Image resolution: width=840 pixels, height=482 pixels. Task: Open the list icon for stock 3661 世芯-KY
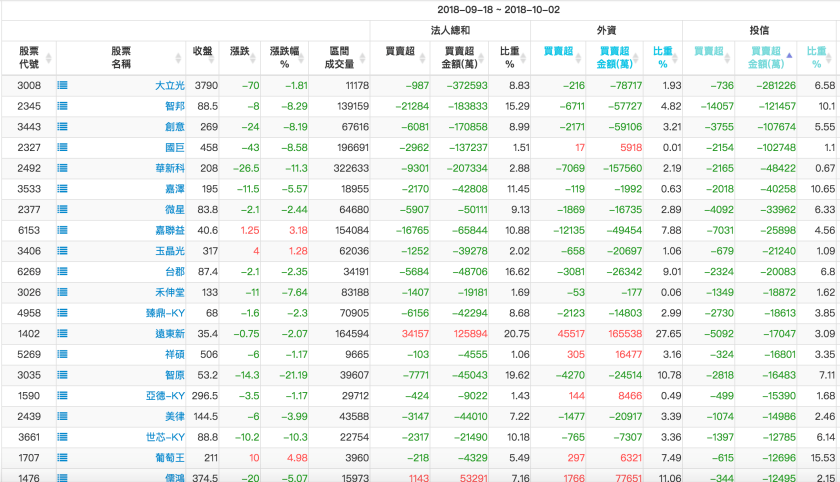point(62,437)
